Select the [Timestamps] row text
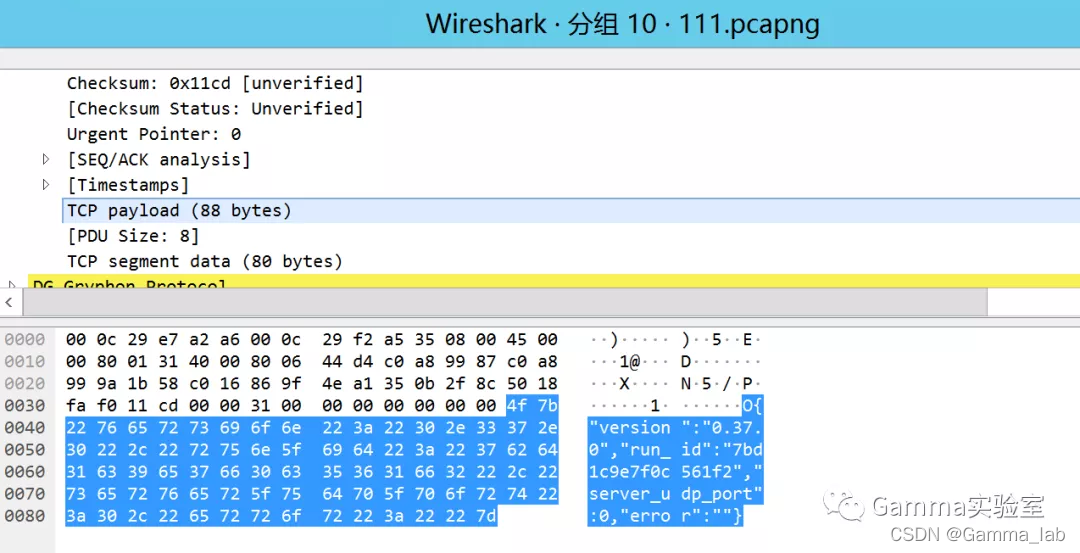Image resolution: width=1080 pixels, height=553 pixels. (x=127, y=185)
